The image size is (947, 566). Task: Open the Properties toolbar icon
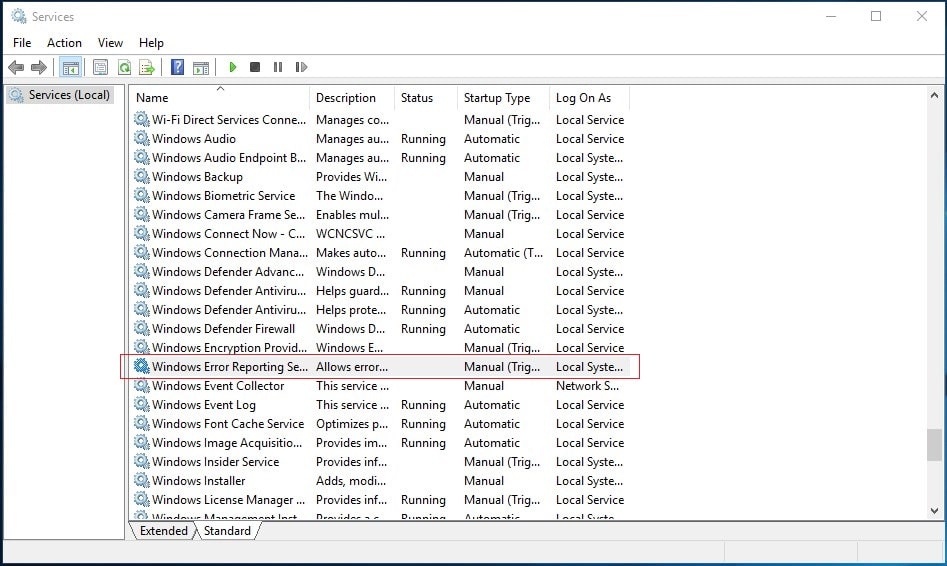[100, 67]
